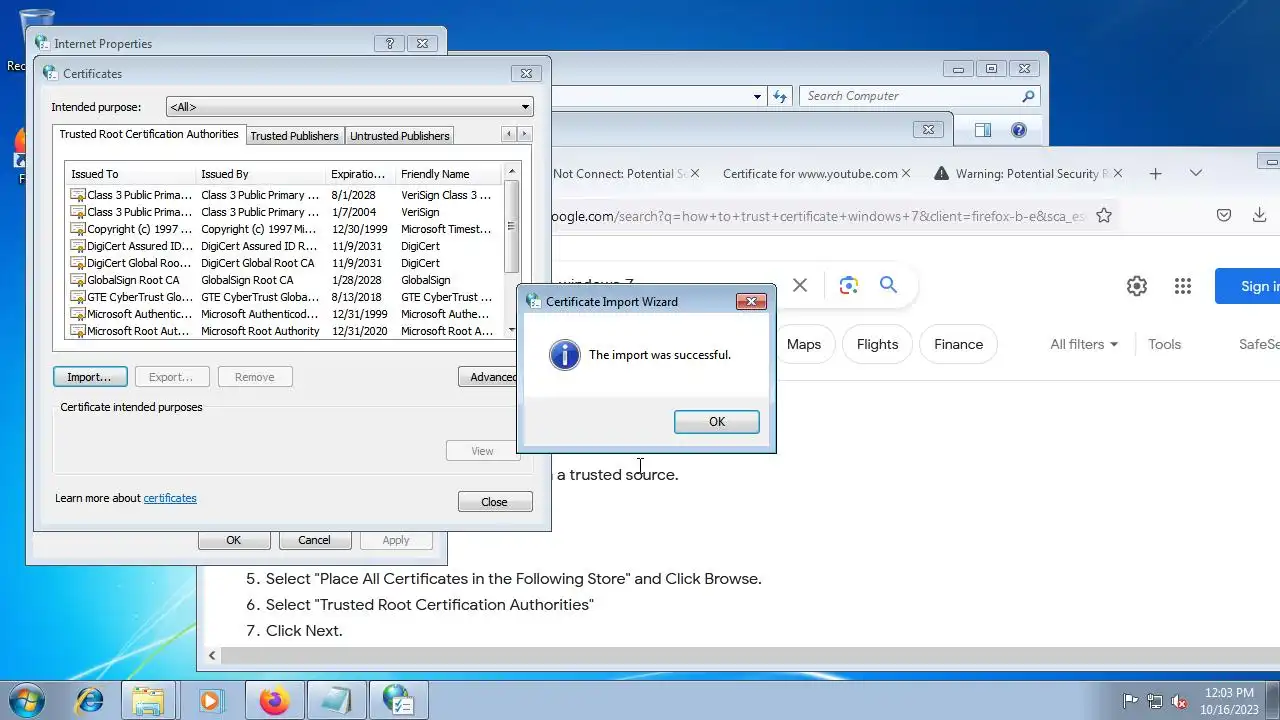Click OK in Internet Properties window
This screenshot has height=720, width=1280.
[x=233, y=540]
